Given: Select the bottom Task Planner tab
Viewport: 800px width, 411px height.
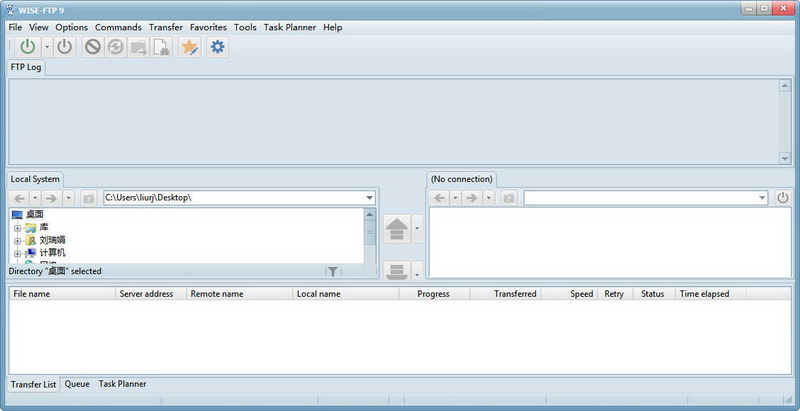Looking at the screenshot, I should coord(122,384).
